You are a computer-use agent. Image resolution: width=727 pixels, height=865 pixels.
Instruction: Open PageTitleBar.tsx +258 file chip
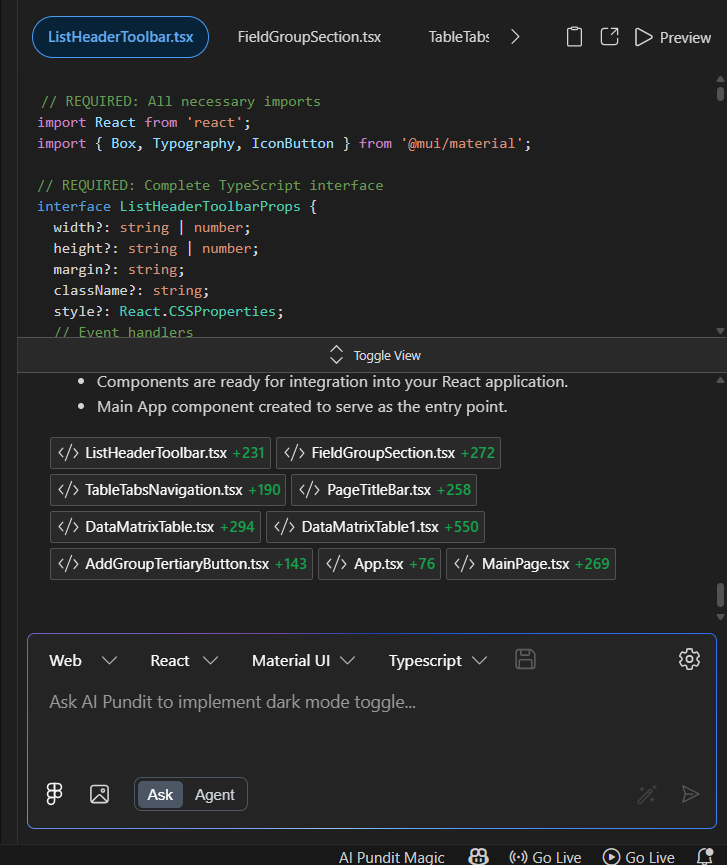(384, 490)
